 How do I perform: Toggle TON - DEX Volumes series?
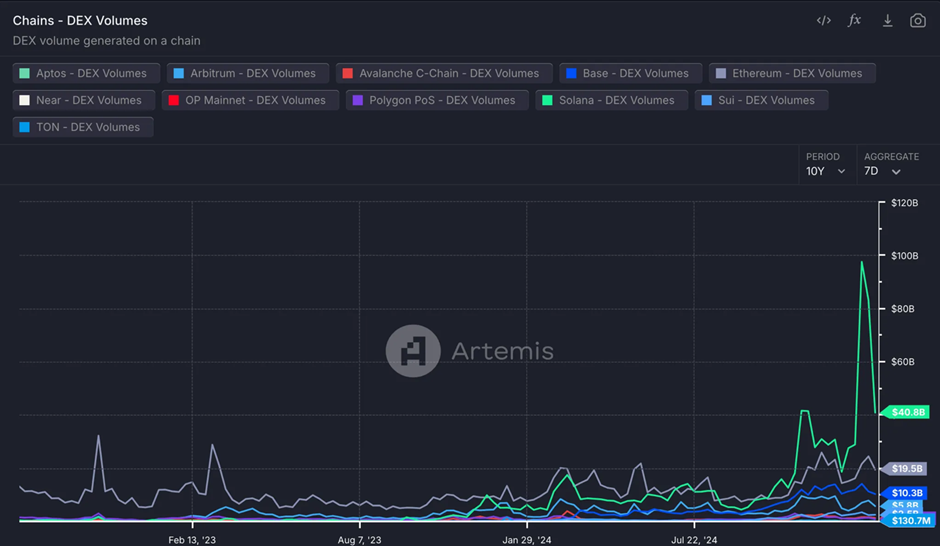(83, 127)
